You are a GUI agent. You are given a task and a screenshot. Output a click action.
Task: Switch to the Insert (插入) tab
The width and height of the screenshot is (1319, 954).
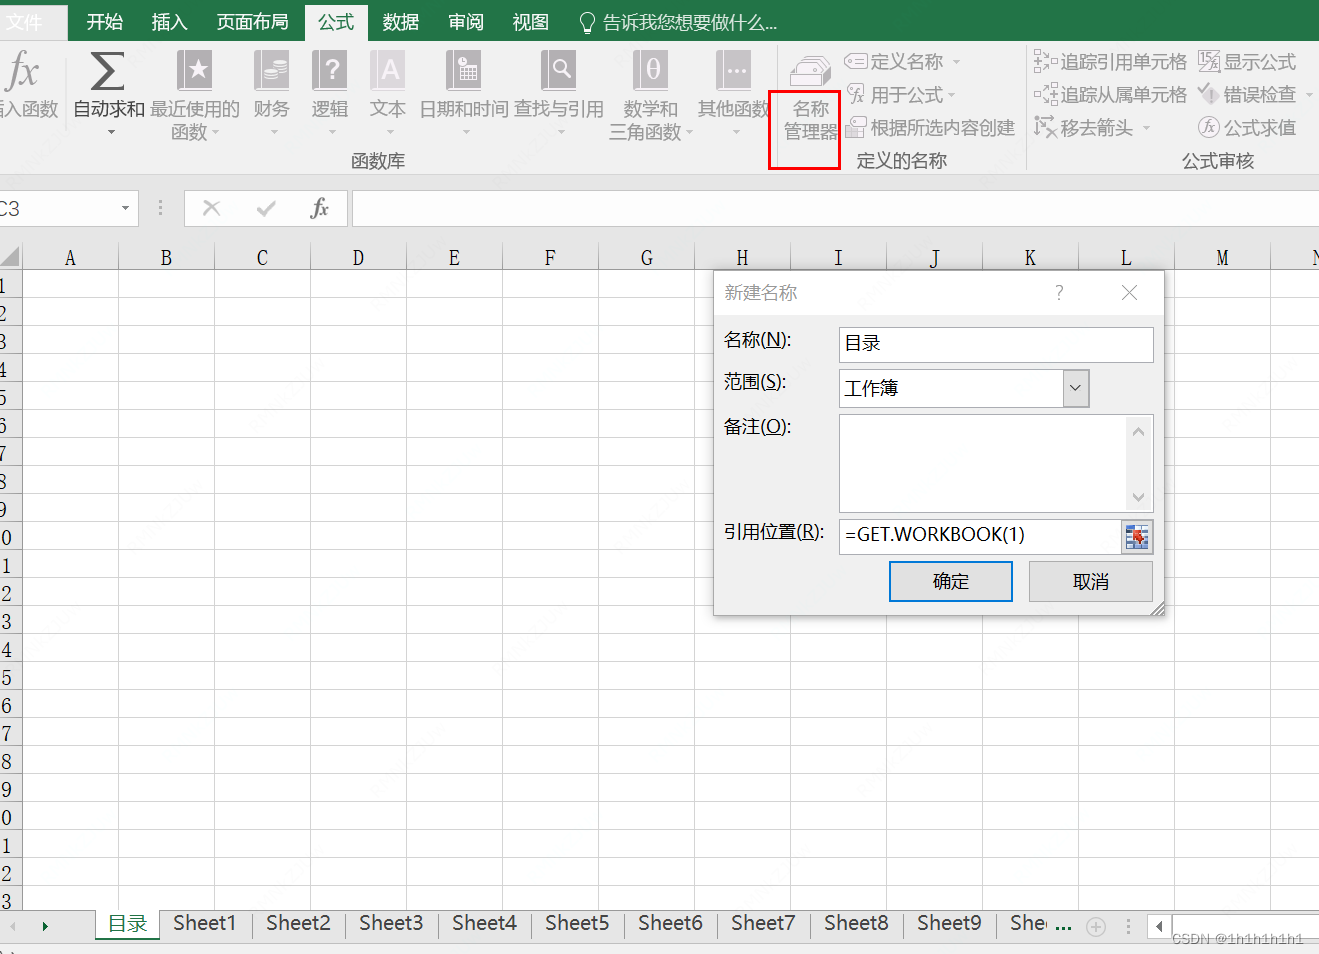point(169,22)
